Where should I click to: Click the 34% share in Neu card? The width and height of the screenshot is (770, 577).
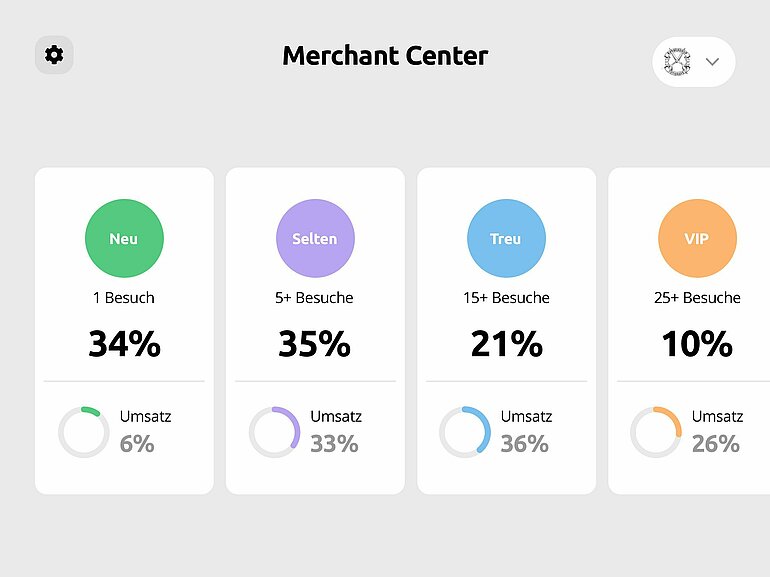point(124,344)
